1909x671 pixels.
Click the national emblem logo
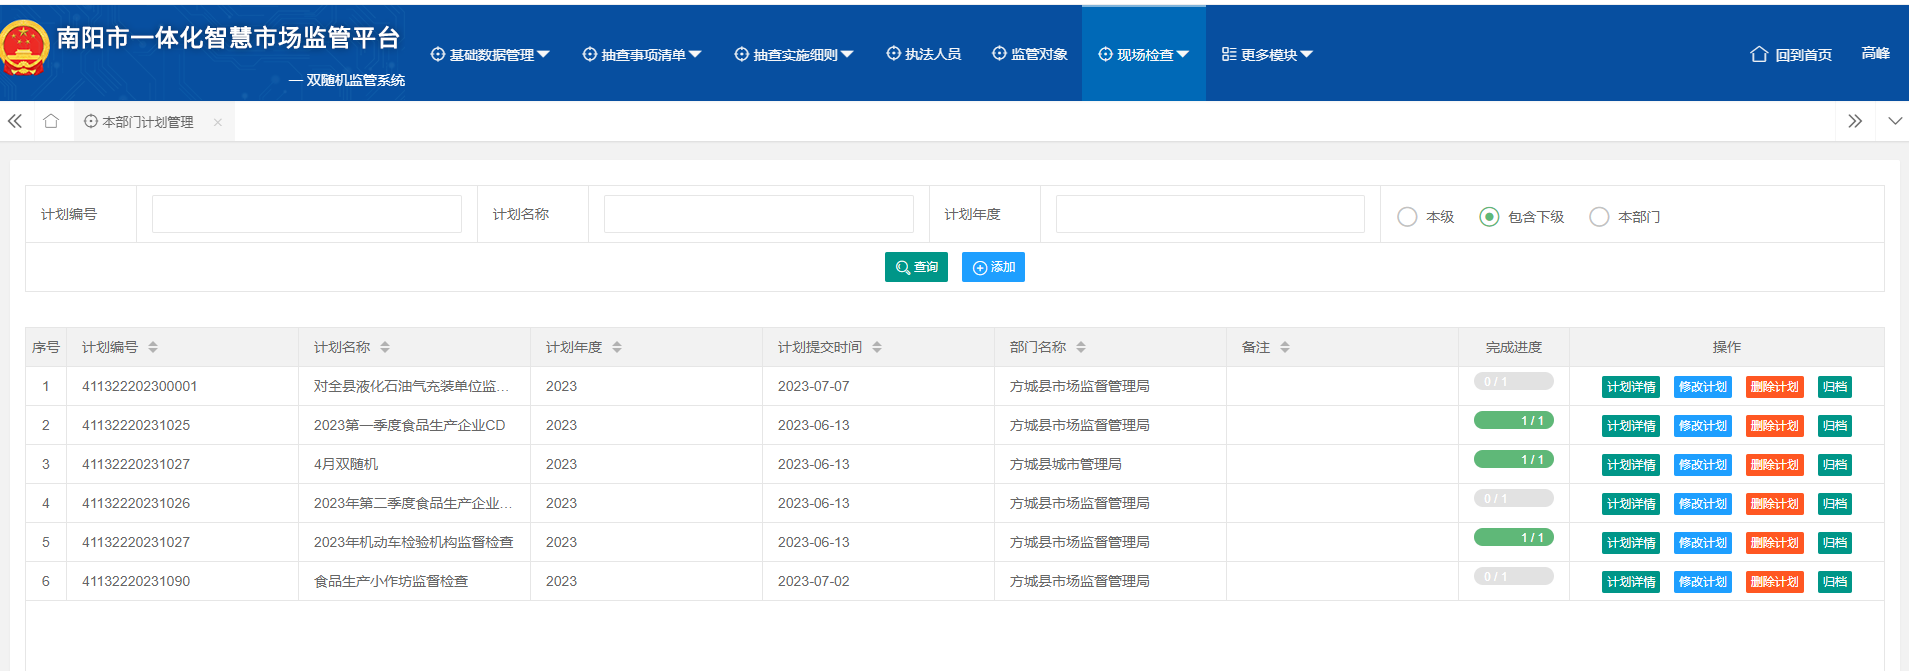click(24, 48)
